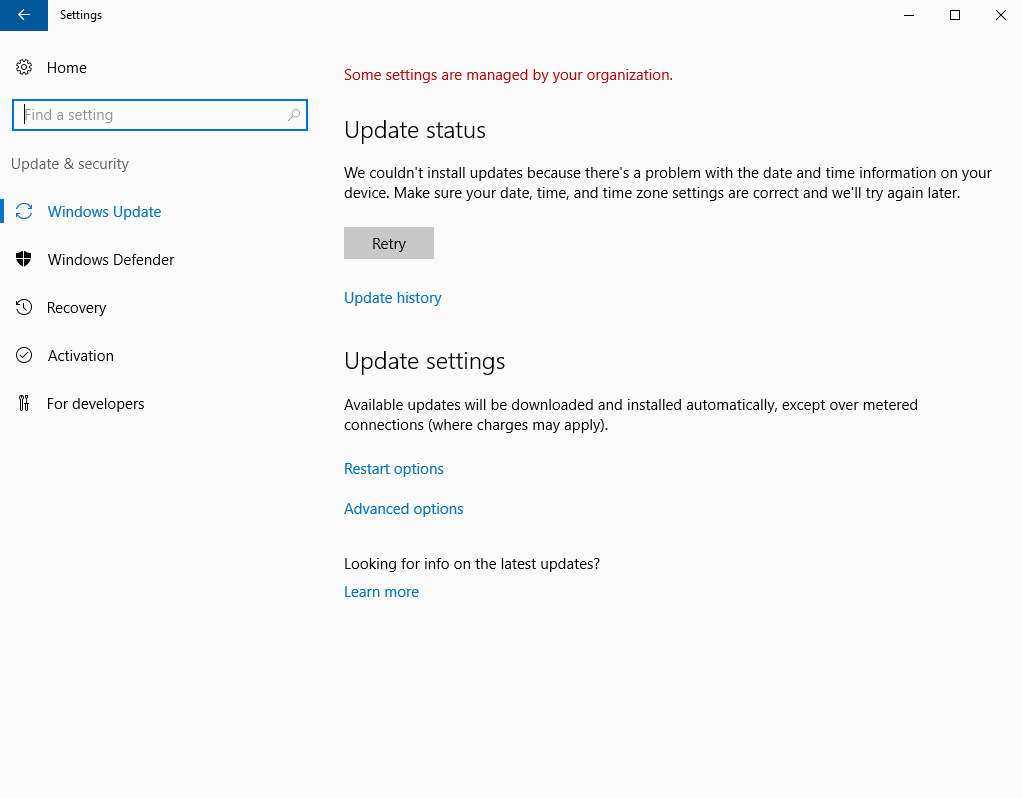Open the Update history link
Image resolution: width=1022 pixels, height=798 pixels.
coord(392,298)
